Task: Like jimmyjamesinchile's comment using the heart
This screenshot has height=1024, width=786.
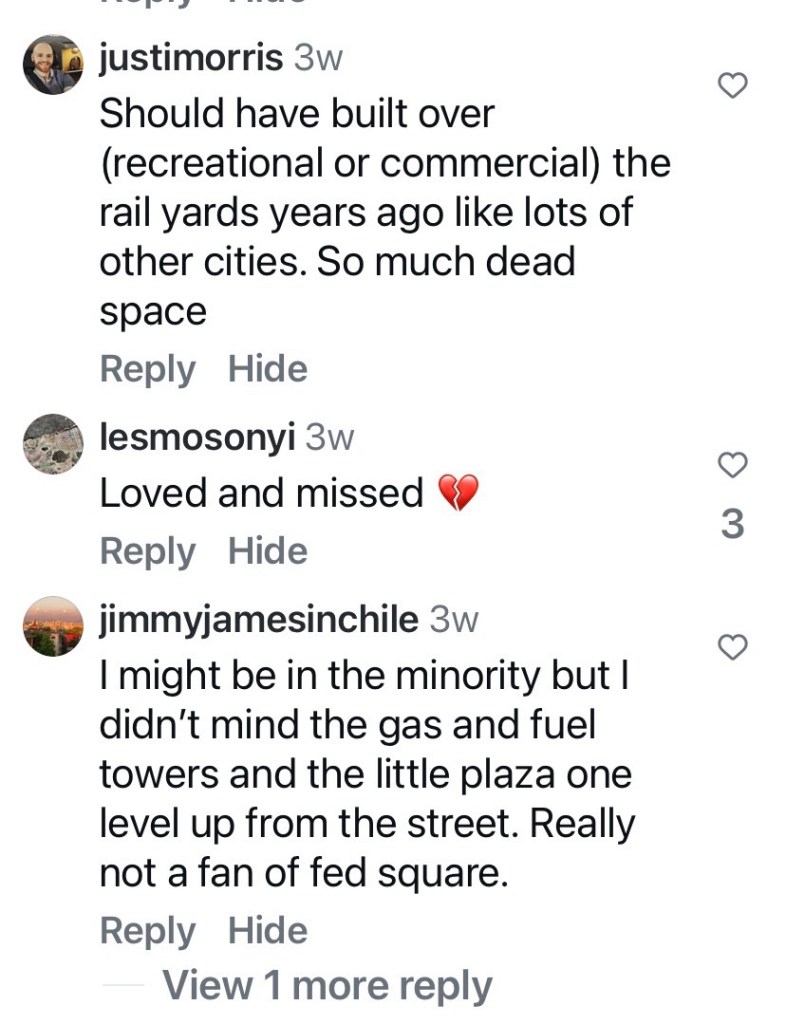Action: pyautogui.click(x=733, y=648)
